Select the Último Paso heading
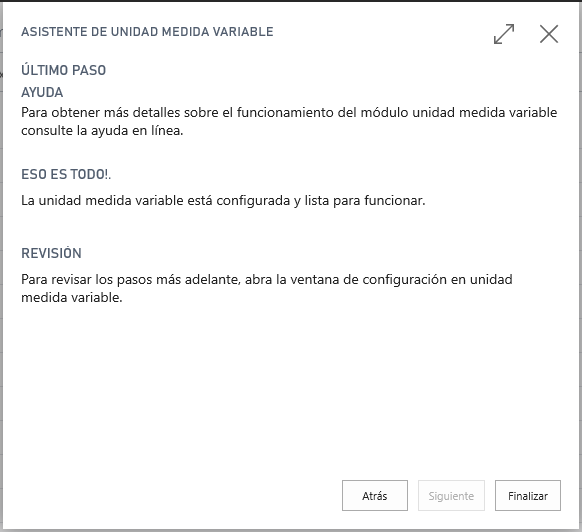Viewport: 582px width, 532px height. tap(63, 70)
